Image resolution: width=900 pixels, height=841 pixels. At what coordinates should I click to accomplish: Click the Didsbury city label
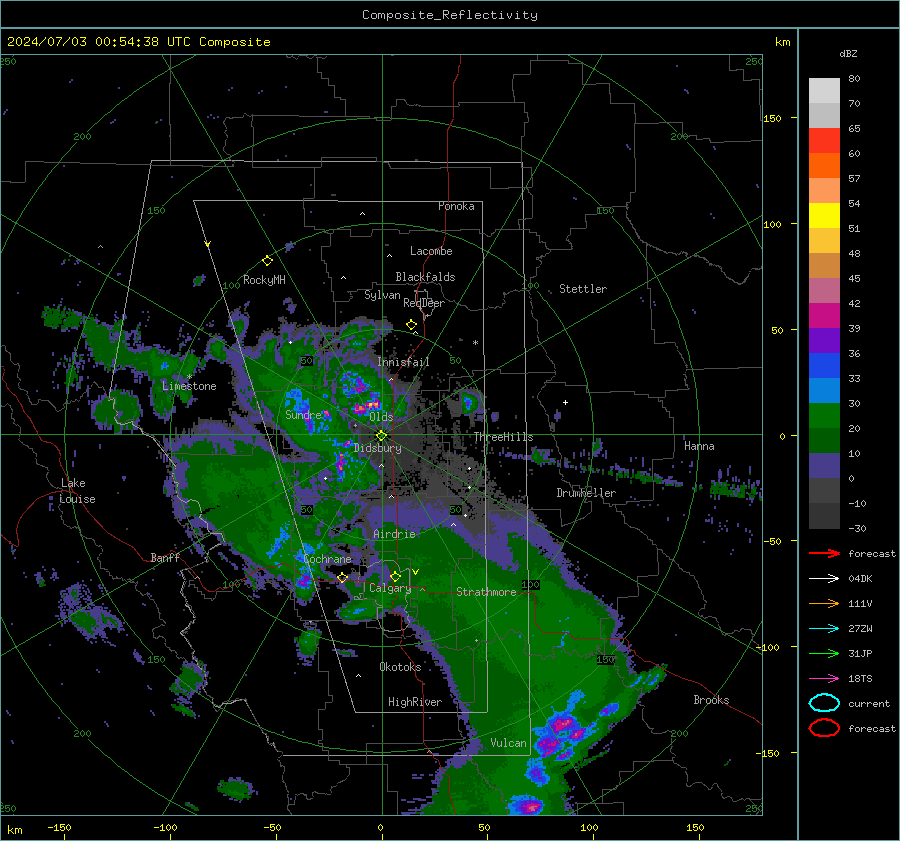click(378, 448)
